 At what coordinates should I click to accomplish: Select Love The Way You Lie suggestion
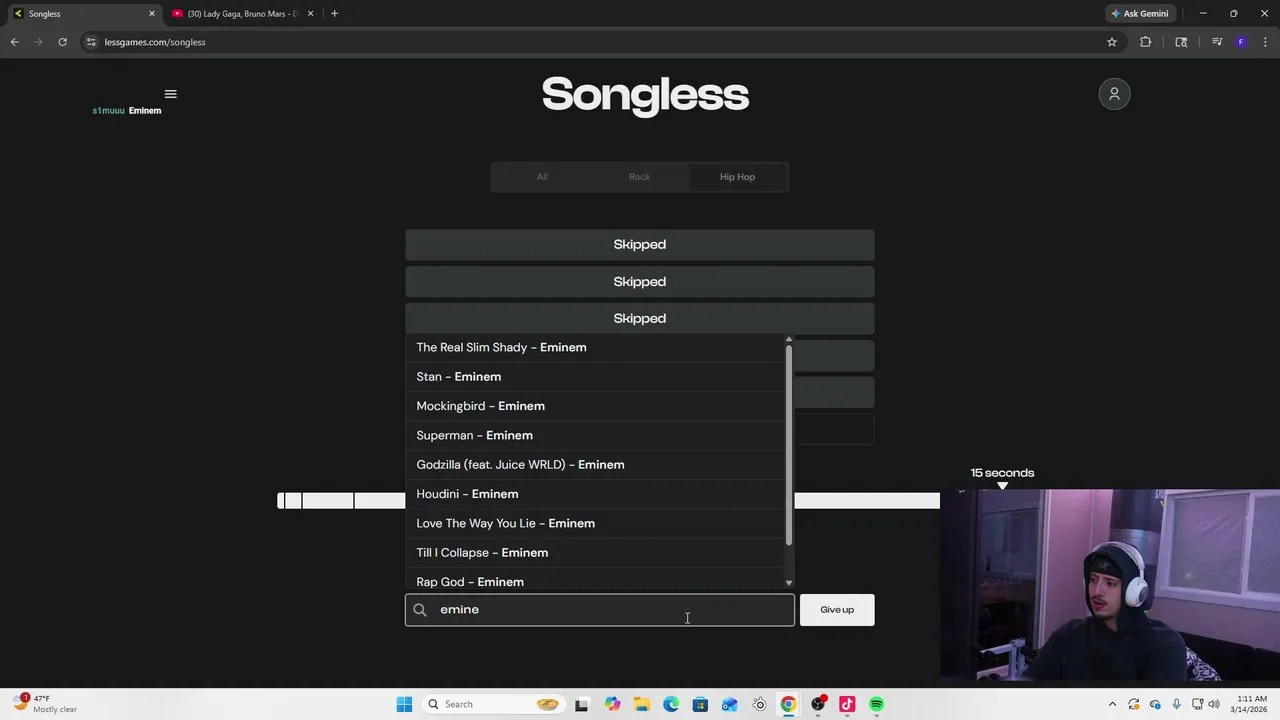click(596, 523)
